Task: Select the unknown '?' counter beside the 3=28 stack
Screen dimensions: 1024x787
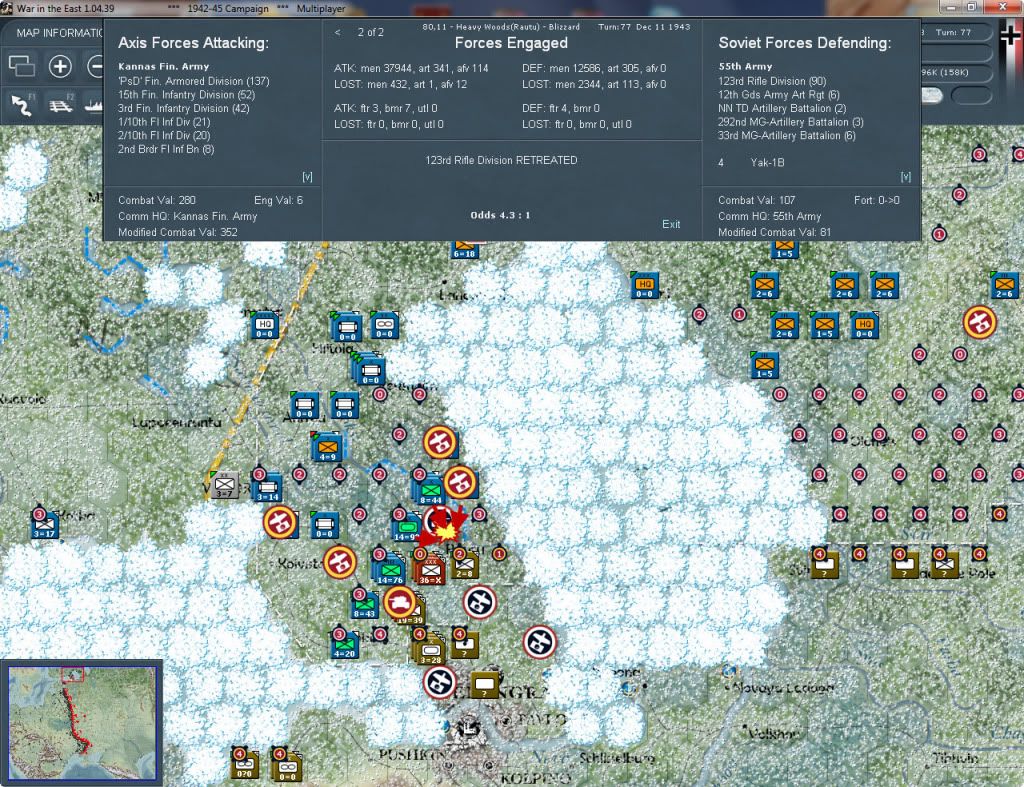Action: tap(464, 645)
